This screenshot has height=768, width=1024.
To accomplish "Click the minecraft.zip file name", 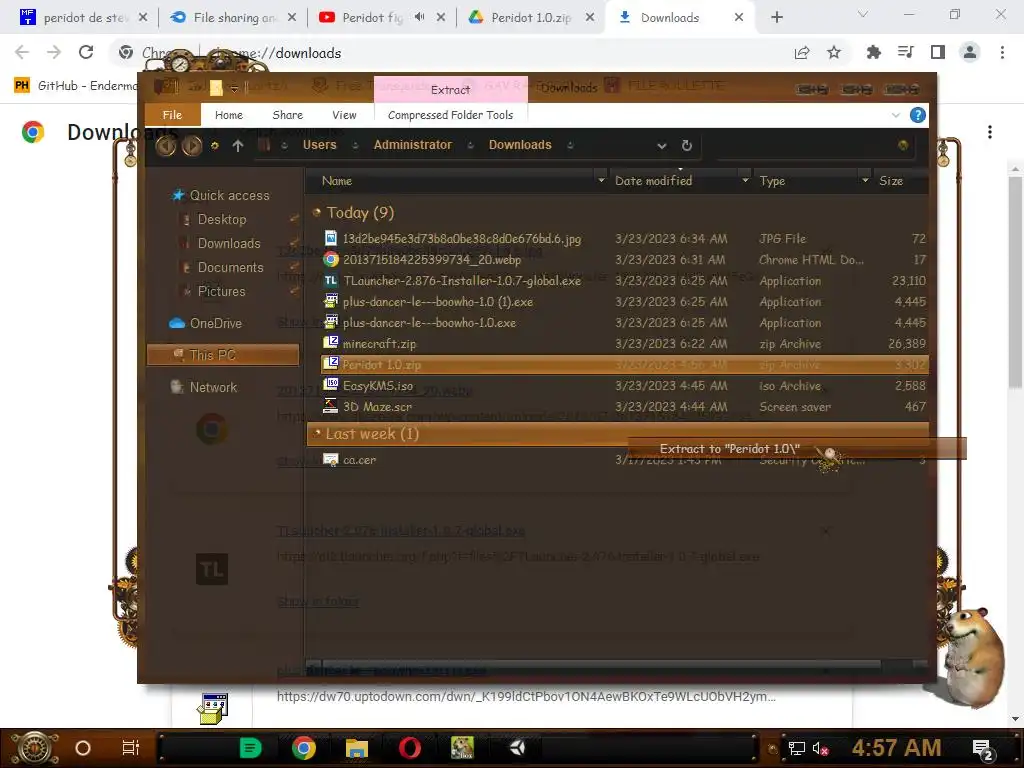I will [379, 344].
